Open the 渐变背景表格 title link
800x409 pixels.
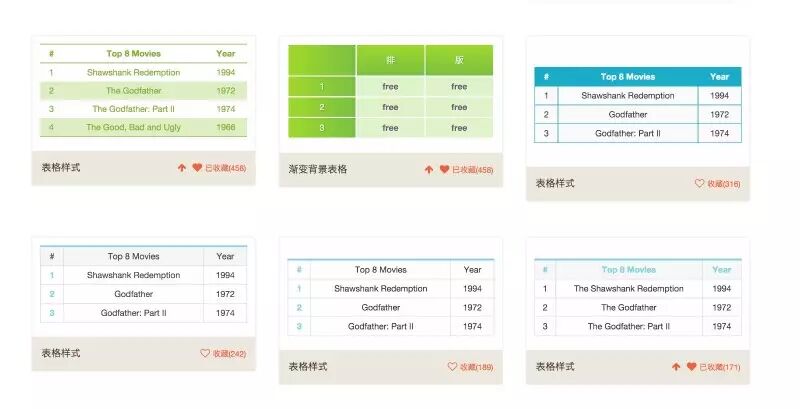click(317, 170)
